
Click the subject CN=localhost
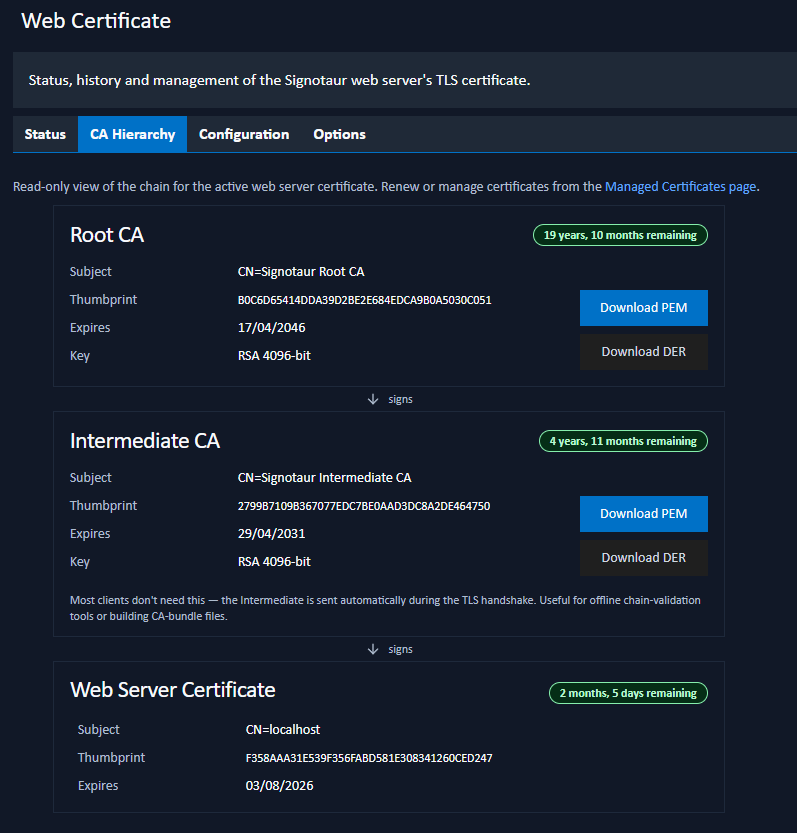283,729
